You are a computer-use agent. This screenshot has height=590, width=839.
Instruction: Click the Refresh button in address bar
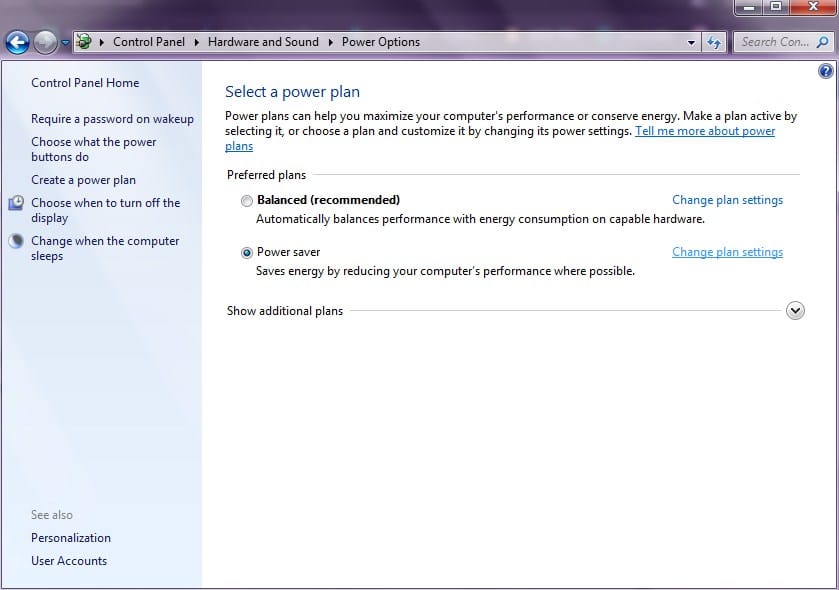coord(714,42)
